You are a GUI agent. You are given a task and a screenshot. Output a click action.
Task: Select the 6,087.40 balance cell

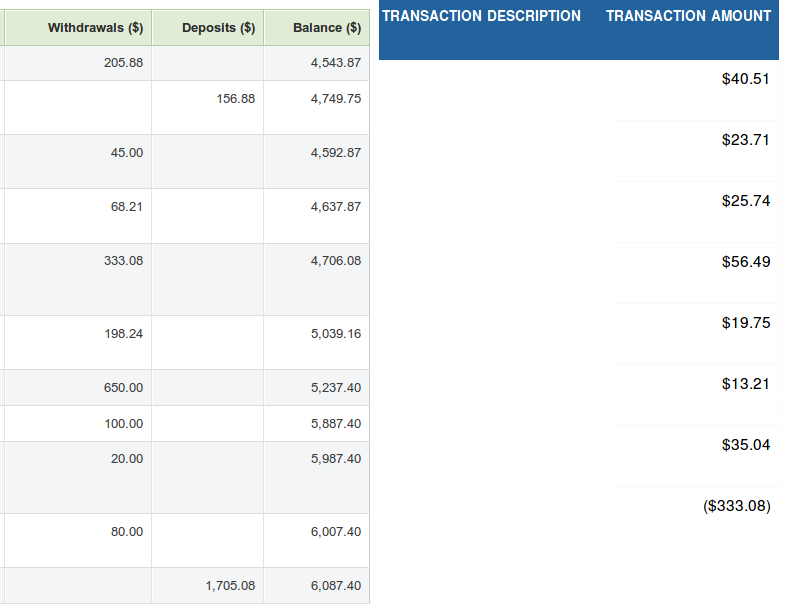(x=336, y=586)
